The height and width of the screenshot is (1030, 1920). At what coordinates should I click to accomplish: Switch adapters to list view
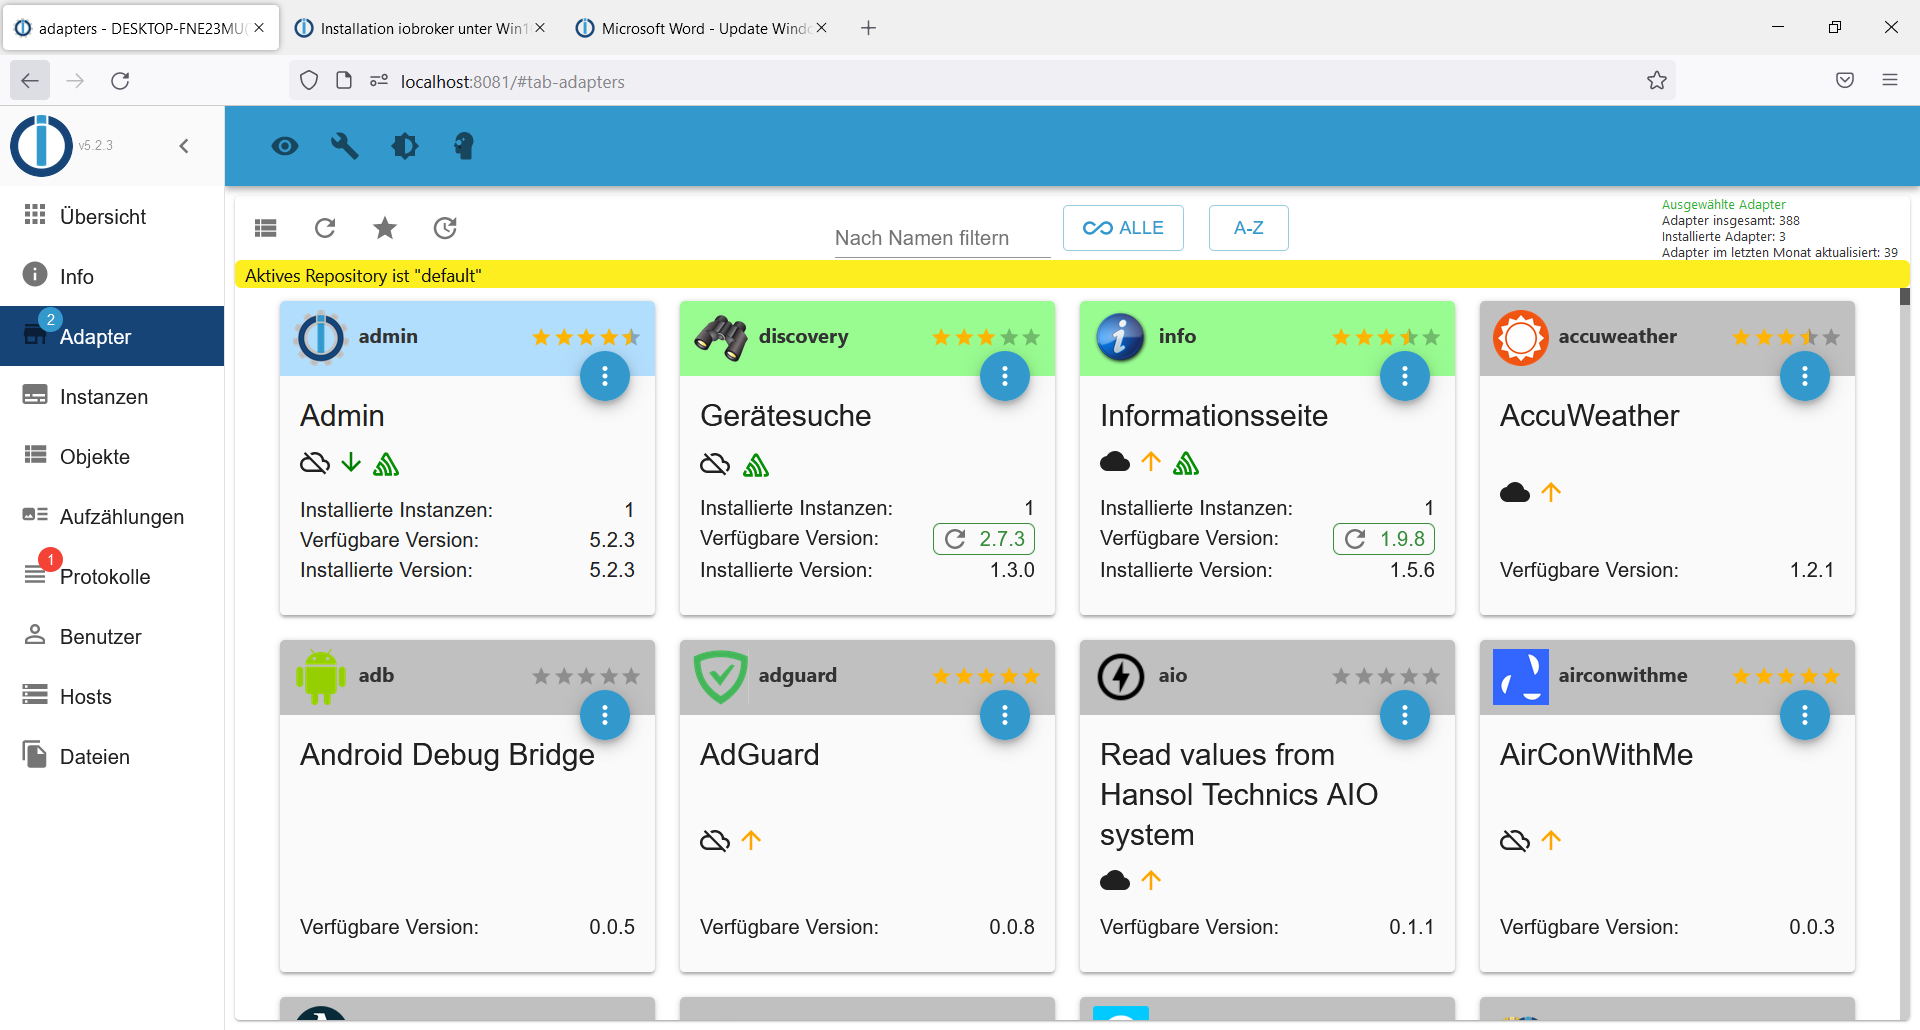pos(266,228)
